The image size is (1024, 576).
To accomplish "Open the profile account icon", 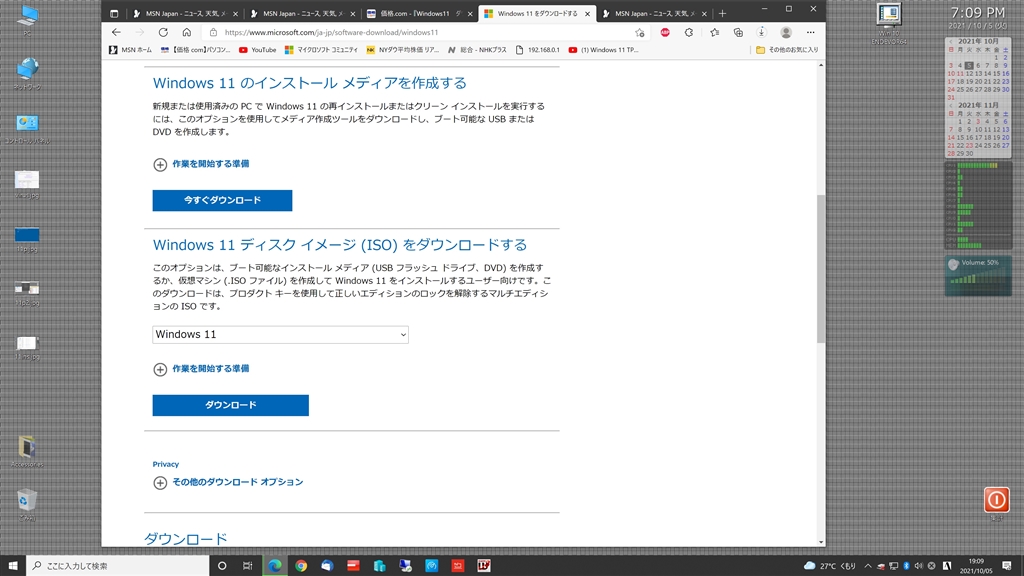I will pos(786,32).
